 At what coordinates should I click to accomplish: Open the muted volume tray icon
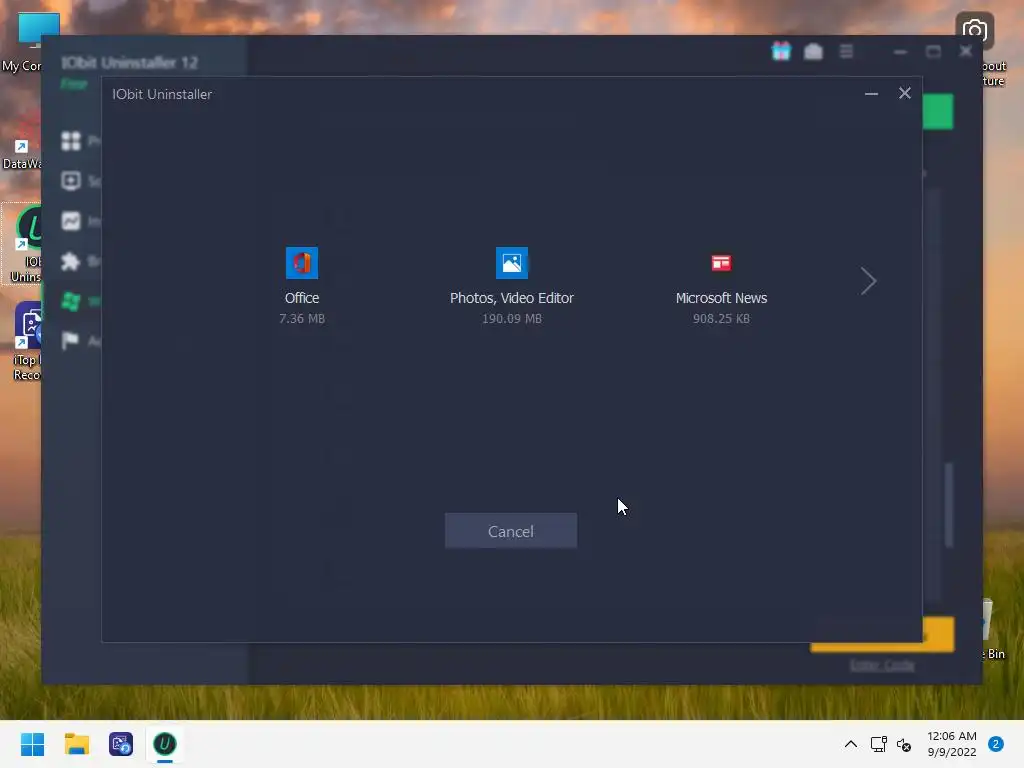(904, 744)
